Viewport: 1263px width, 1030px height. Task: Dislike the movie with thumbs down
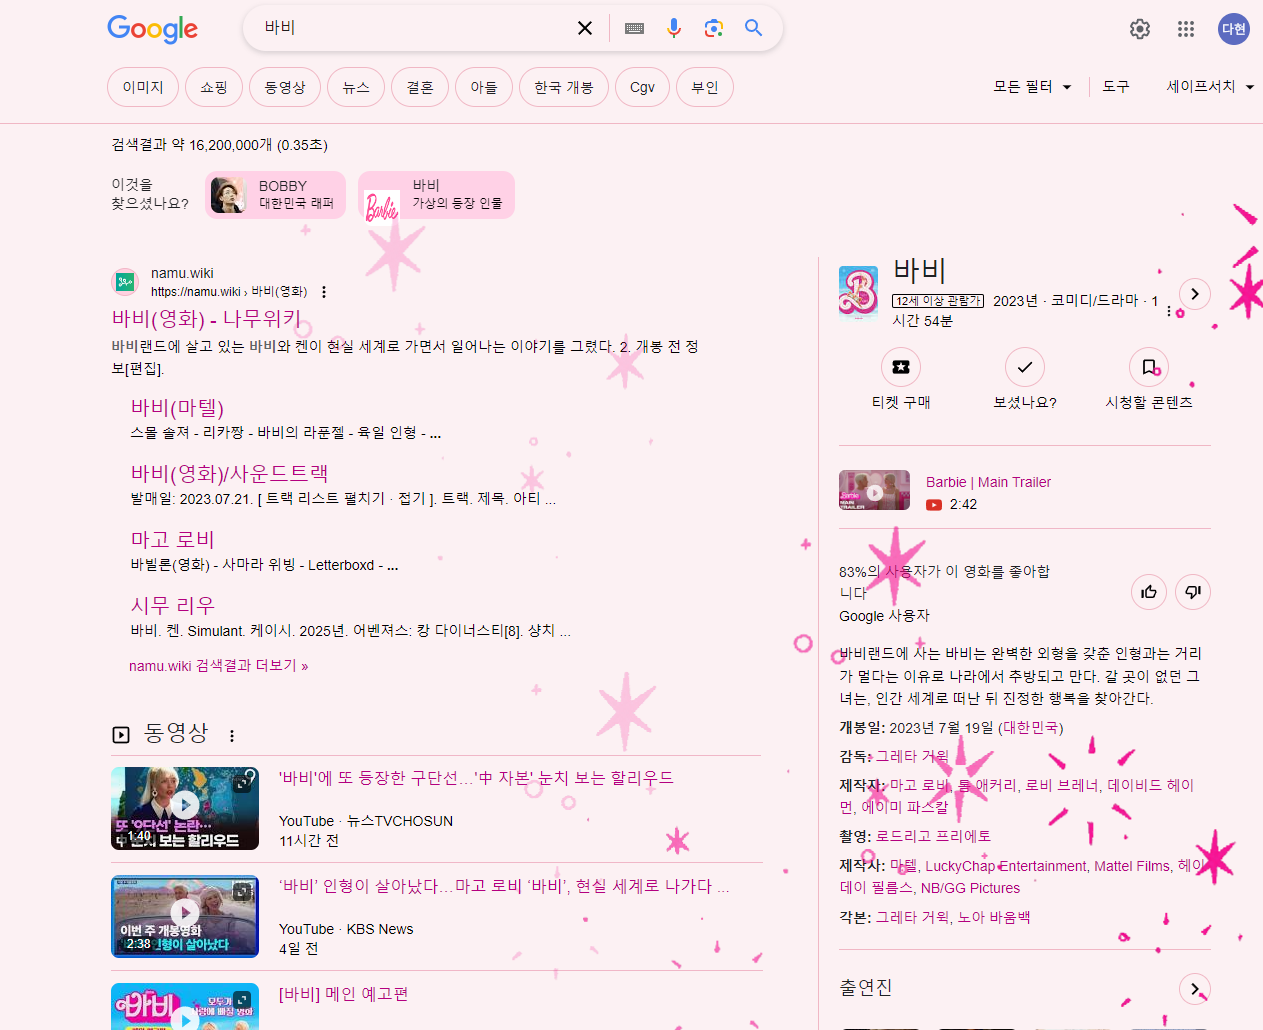tap(1193, 592)
